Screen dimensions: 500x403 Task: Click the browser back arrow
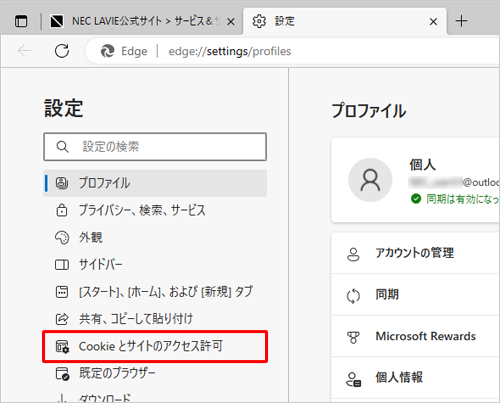click(24, 51)
